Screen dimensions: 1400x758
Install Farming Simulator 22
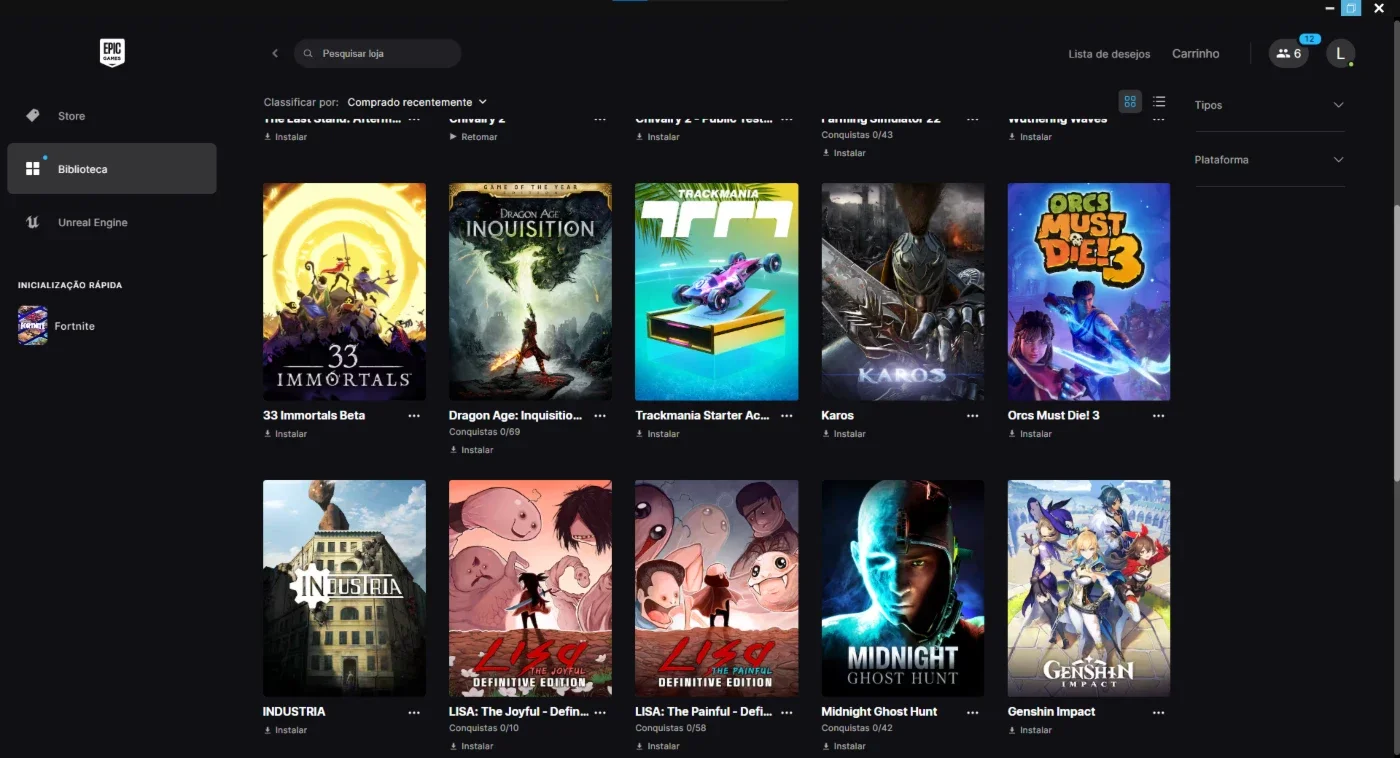click(x=844, y=153)
